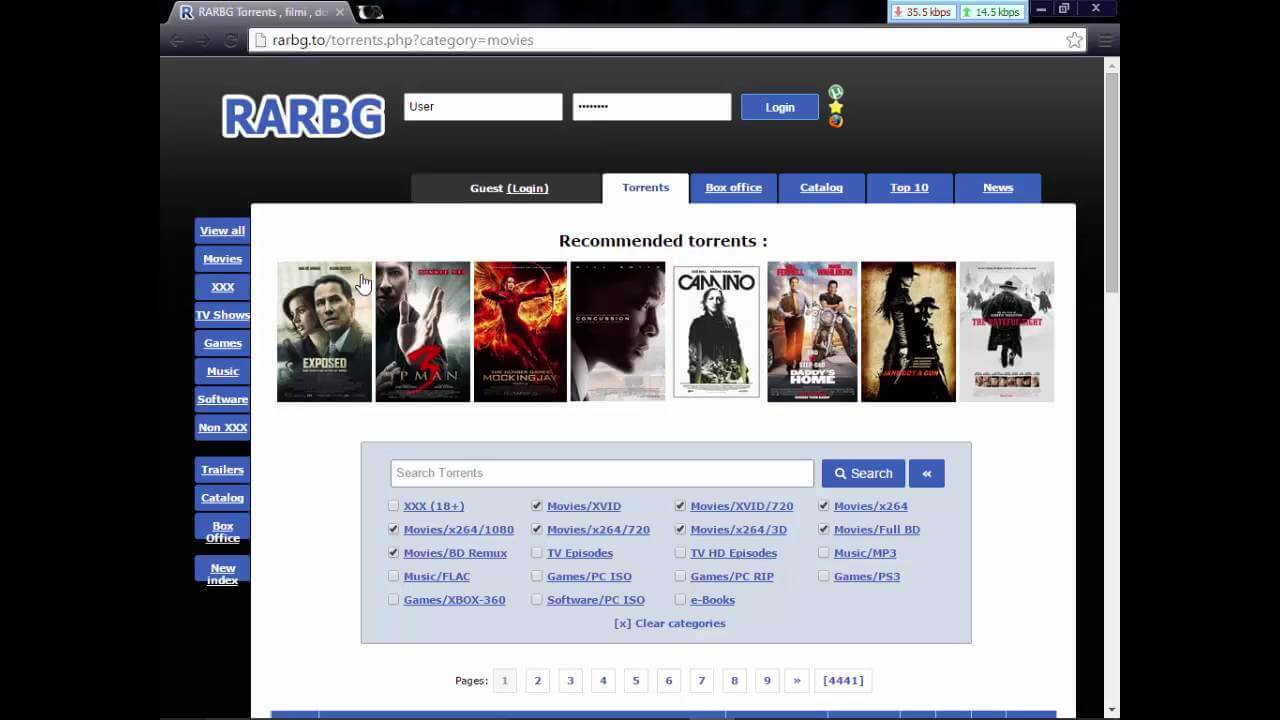Open the Daddy's Home poster

[812, 332]
